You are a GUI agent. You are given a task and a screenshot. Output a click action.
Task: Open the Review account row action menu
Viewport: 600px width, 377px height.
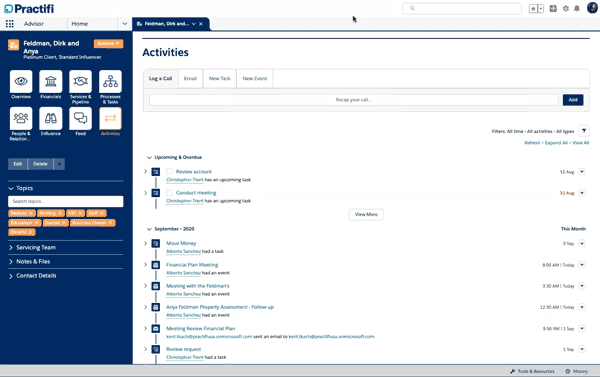click(582, 171)
